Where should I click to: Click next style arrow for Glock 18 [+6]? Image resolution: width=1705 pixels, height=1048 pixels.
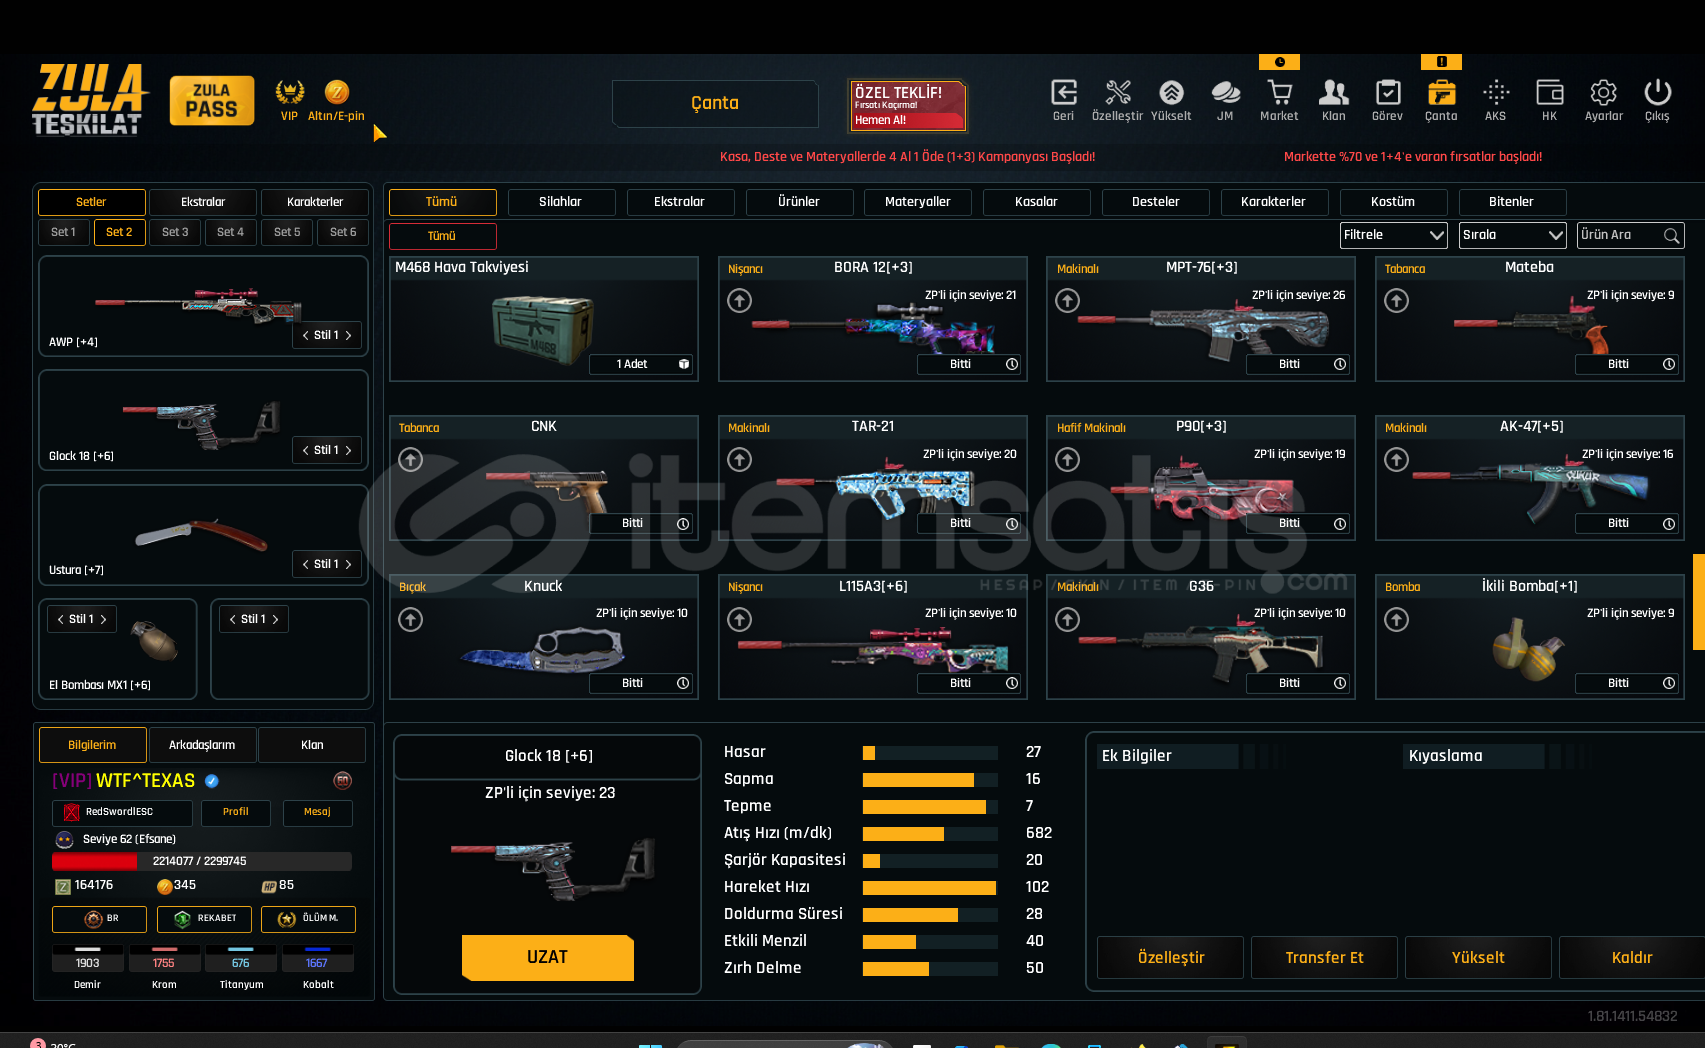pyautogui.click(x=348, y=451)
